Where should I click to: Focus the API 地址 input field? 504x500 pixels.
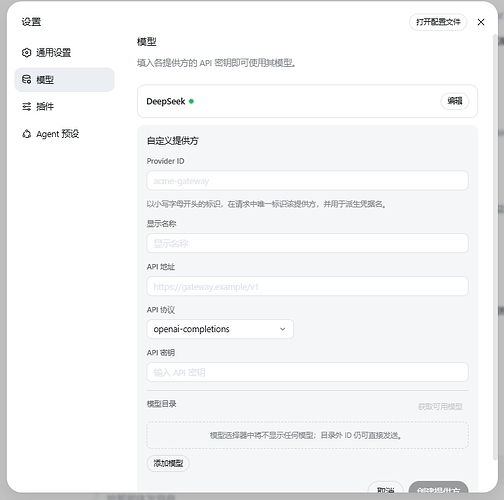[x=307, y=286]
